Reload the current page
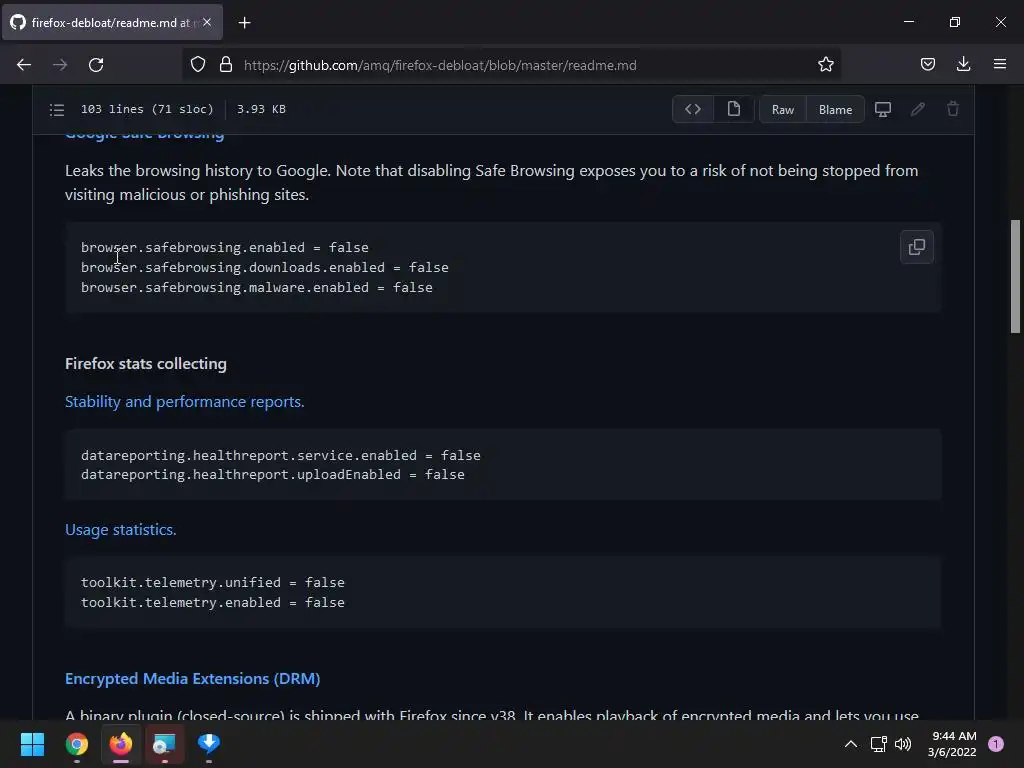 pyautogui.click(x=96, y=65)
